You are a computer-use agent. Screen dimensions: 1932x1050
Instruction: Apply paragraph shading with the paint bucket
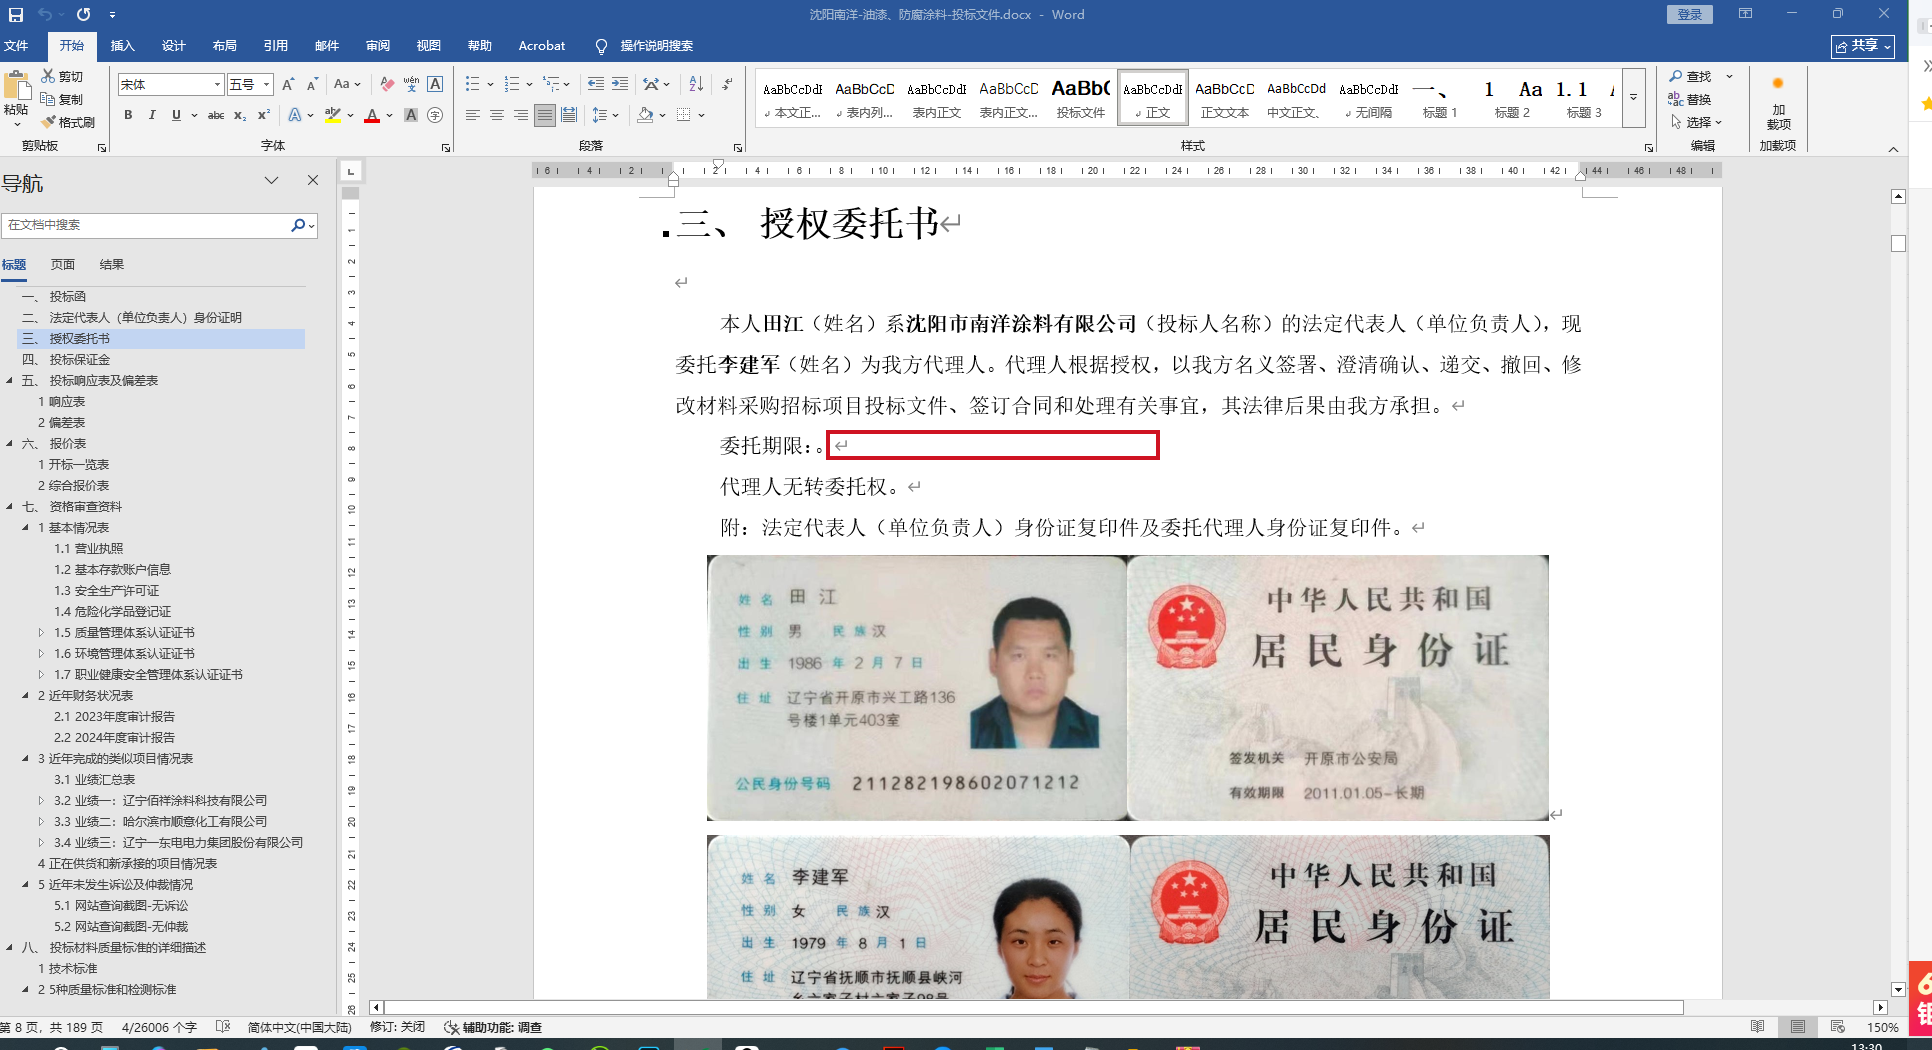tap(646, 115)
